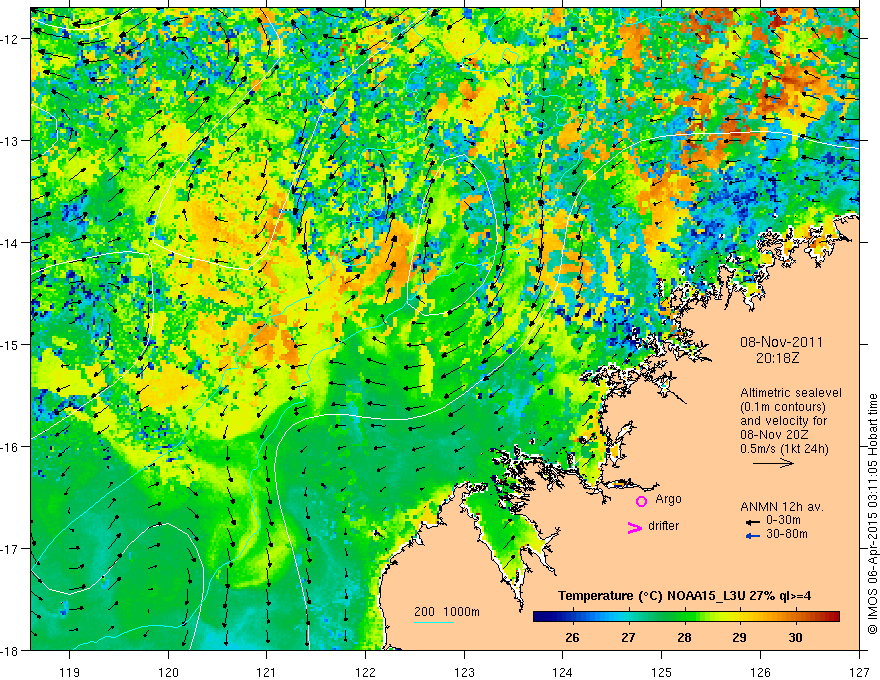The height and width of the screenshot is (680, 880).
Task: Click the magenta drifter arrowhead legend symbol
Action: [x=635, y=527]
